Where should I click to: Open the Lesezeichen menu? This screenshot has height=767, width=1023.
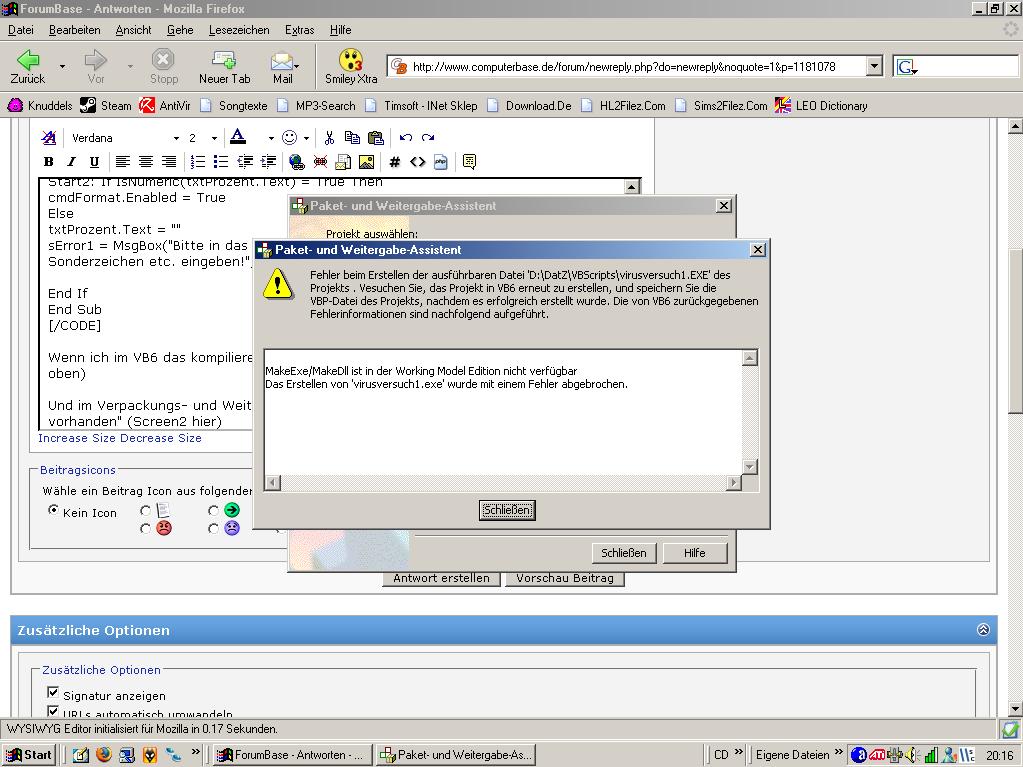coord(239,30)
